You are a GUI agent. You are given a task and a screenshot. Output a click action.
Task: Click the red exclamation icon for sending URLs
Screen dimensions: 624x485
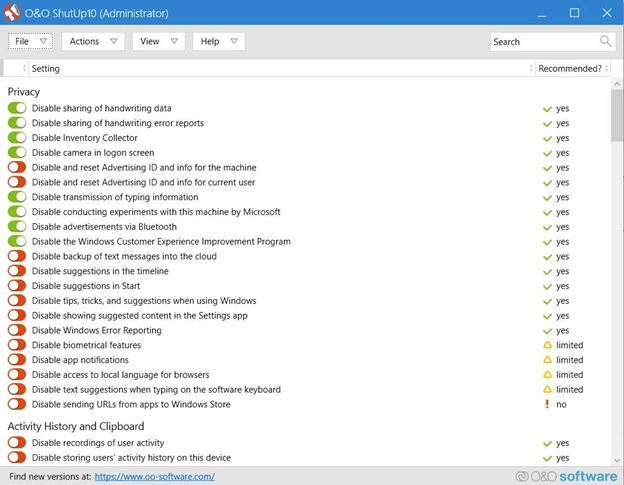coord(547,405)
